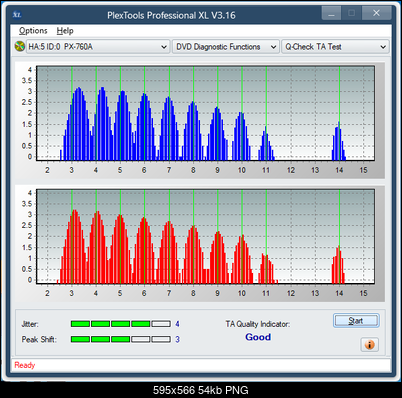
Task: Click the TA Quality Indicator label
Action: tap(258, 324)
